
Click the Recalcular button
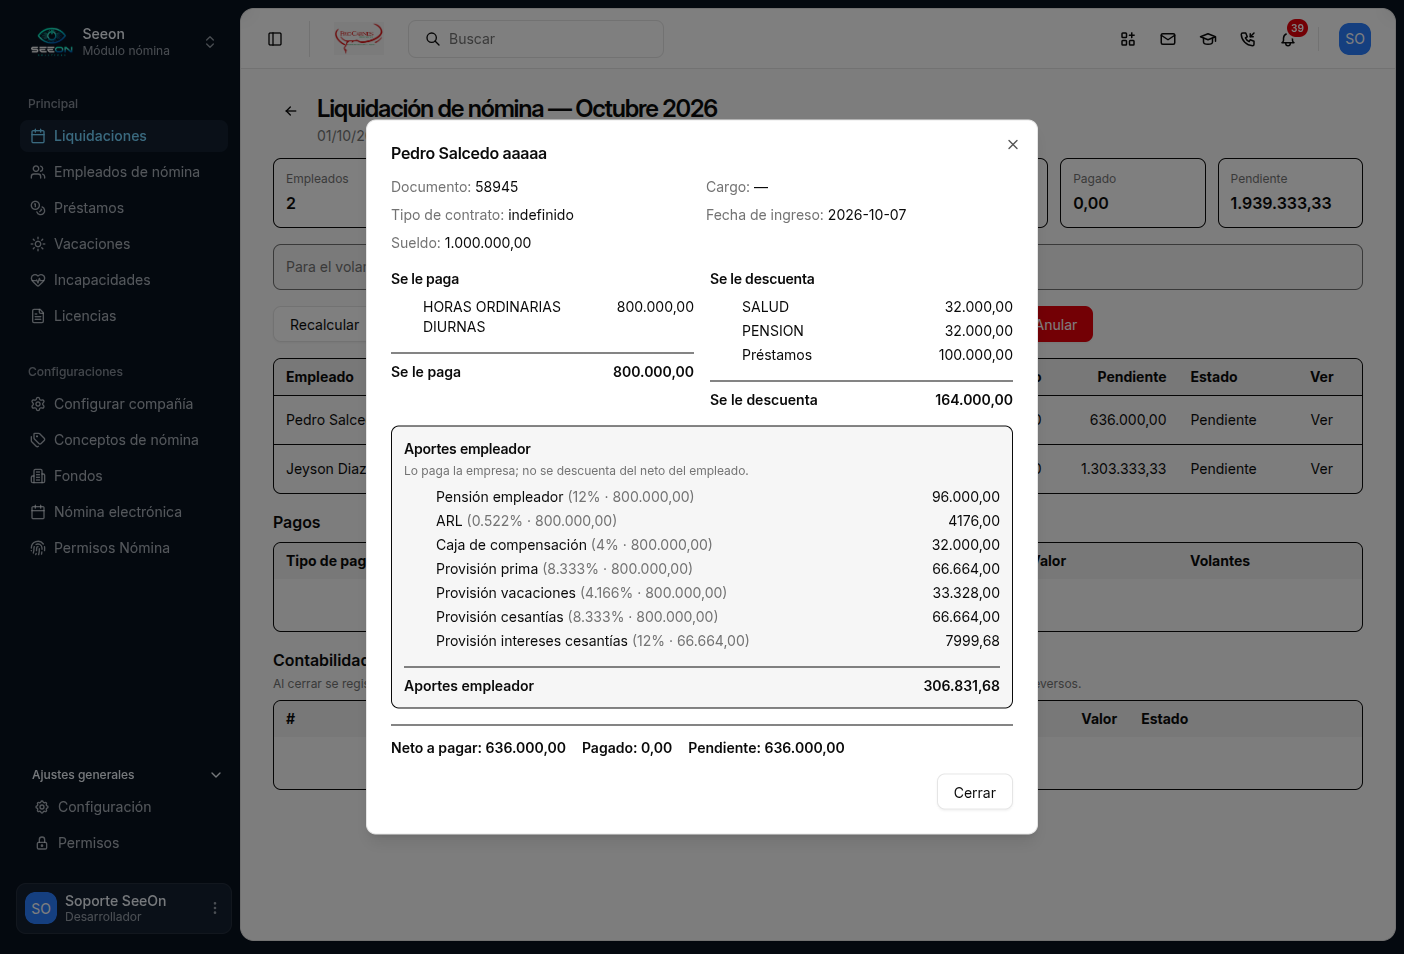click(324, 325)
